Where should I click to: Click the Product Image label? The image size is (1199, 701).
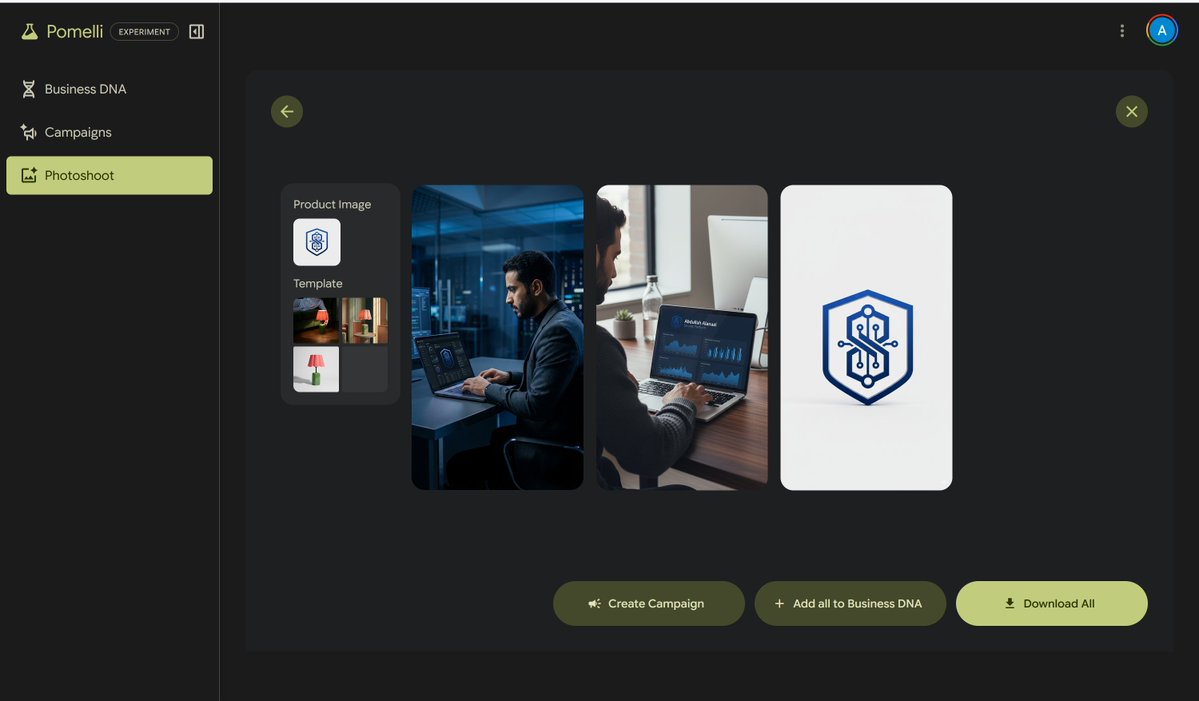click(332, 204)
